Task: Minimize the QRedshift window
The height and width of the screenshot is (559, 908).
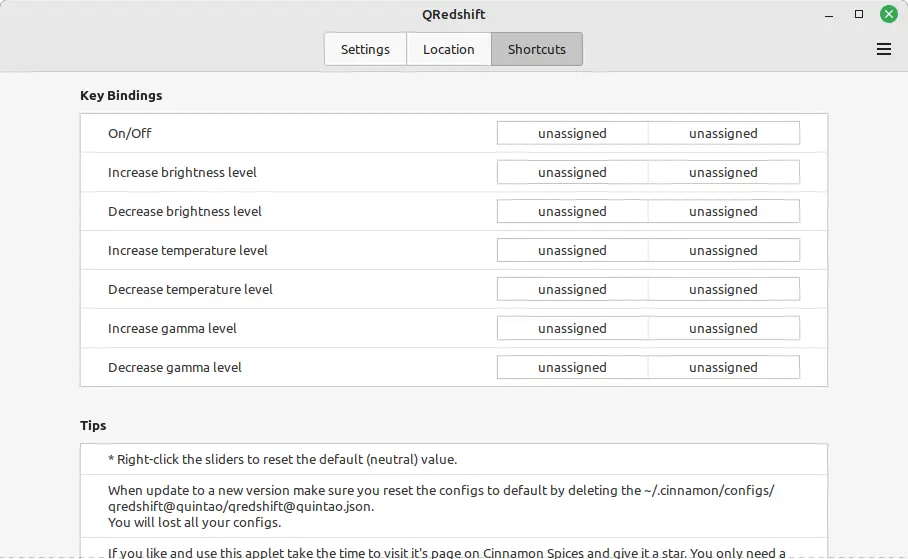Action: point(829,15)
